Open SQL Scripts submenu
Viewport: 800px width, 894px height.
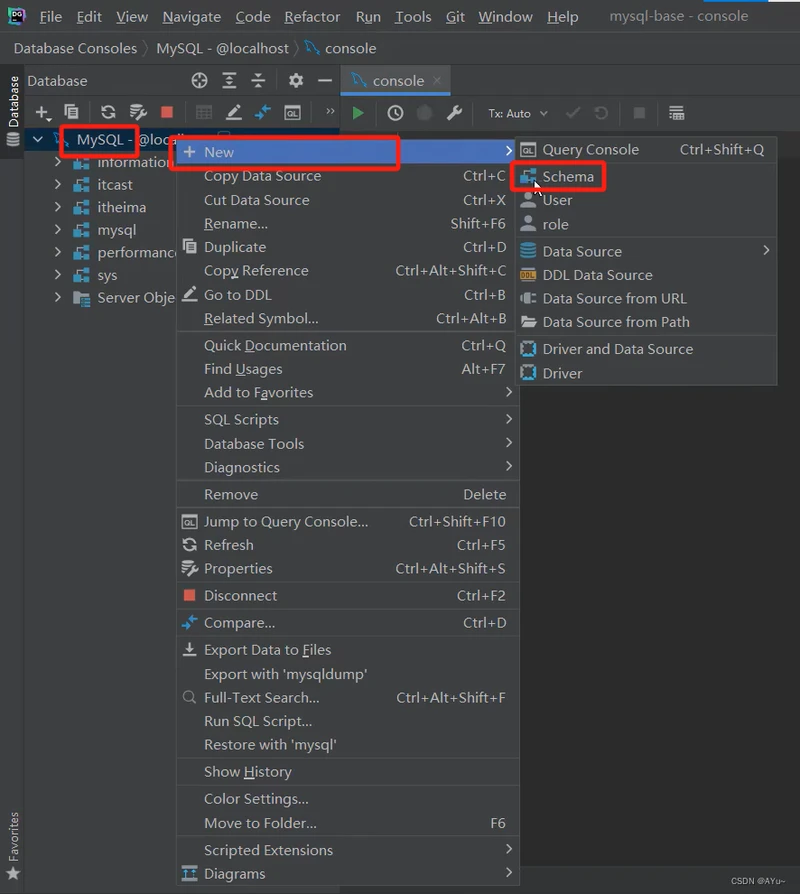click(x=348, y=420)
